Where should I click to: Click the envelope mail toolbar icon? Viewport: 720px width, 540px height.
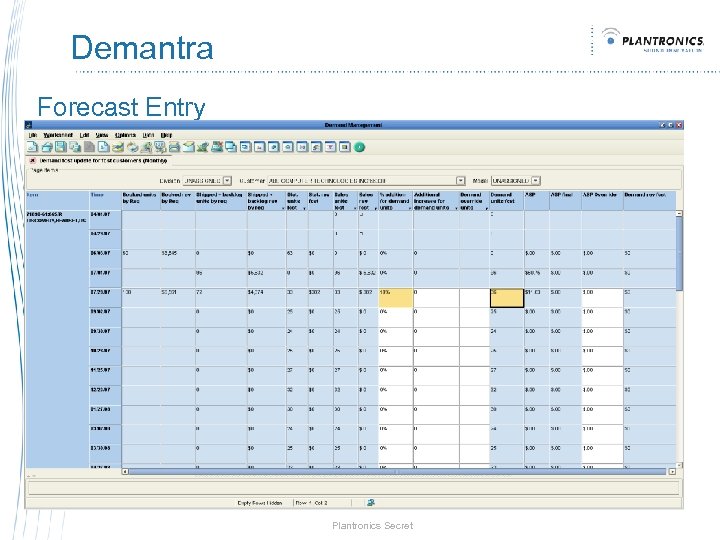click(x=188, y=147)
